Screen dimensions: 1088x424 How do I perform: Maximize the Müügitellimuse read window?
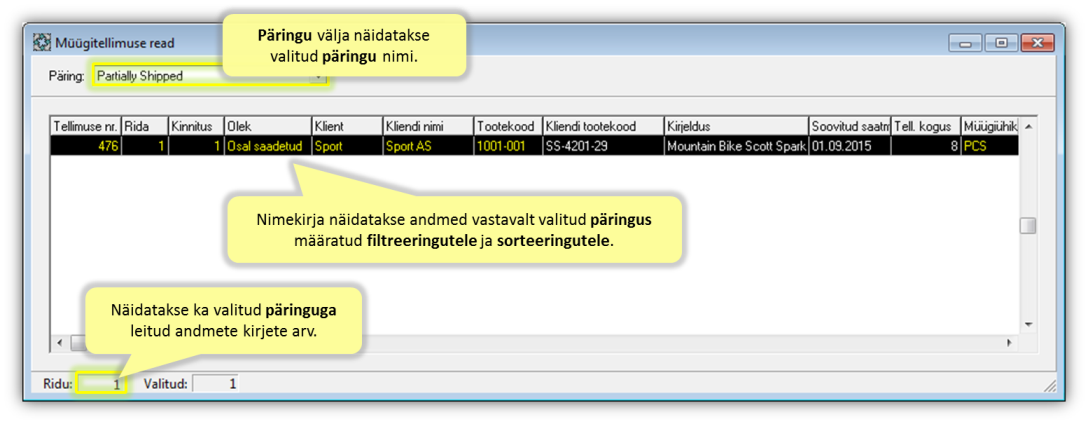[999, 43]
